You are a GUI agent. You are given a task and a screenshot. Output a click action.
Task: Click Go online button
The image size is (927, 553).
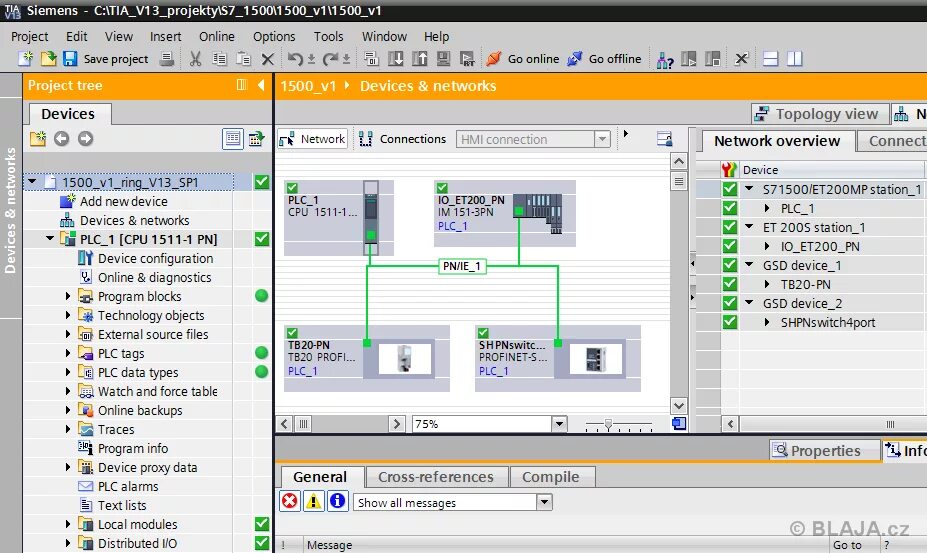(x=523, y=59)
